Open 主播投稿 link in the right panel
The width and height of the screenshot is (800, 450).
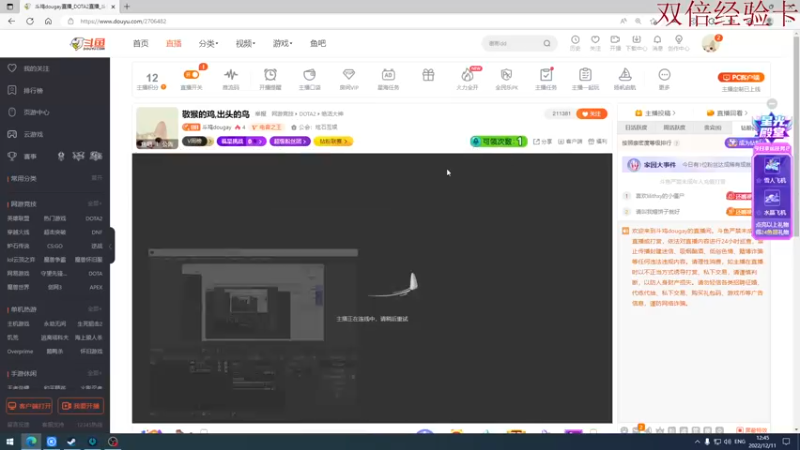pyautogui.click(x=655, y=113)
